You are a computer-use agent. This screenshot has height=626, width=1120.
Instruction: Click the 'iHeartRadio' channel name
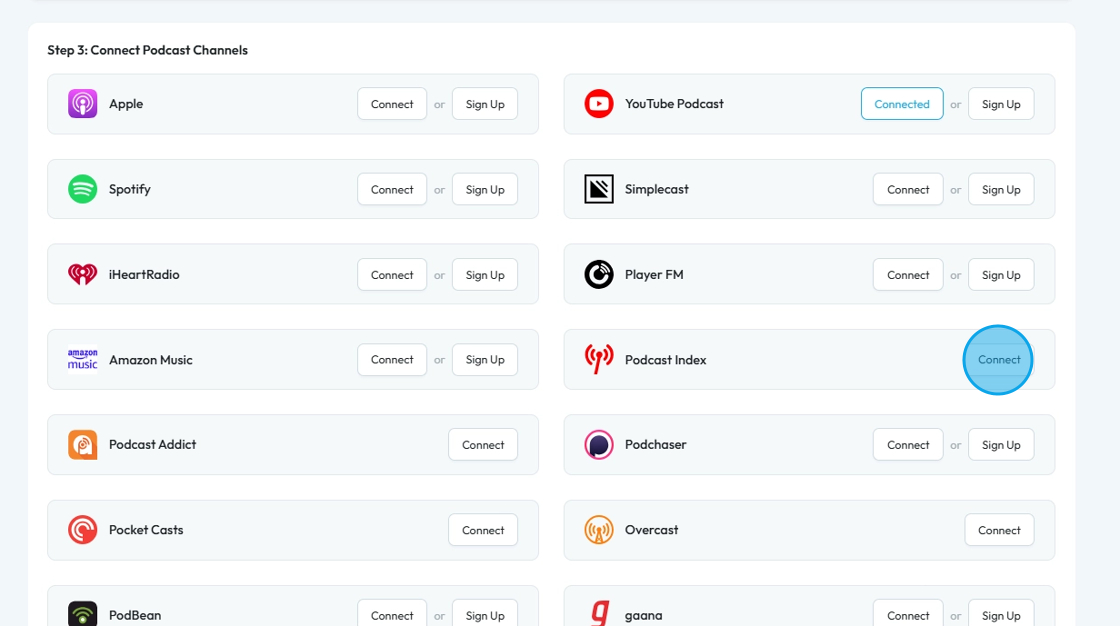[144, 274]
